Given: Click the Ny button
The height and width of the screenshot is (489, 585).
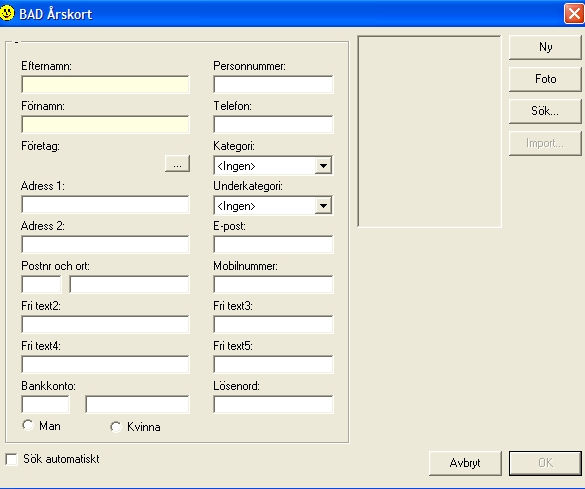Looking at the screenshot, I should coord(545,47).
